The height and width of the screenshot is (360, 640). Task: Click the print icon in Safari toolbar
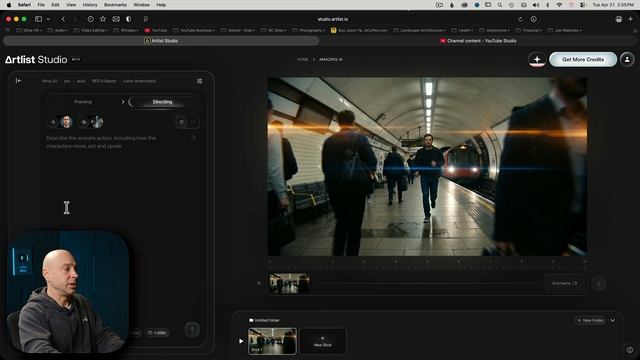pyautogui.click(x=619, y=19)
